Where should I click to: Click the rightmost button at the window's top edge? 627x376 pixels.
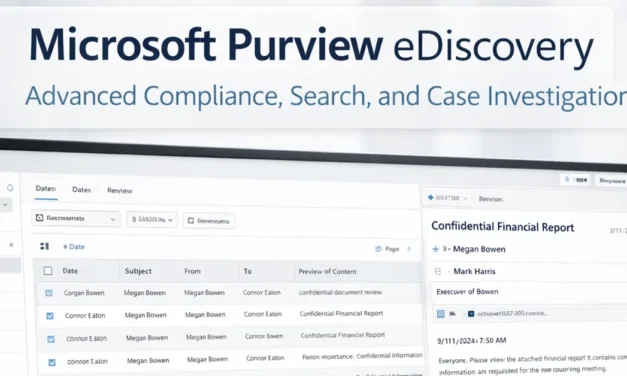[x=611, y=180]
